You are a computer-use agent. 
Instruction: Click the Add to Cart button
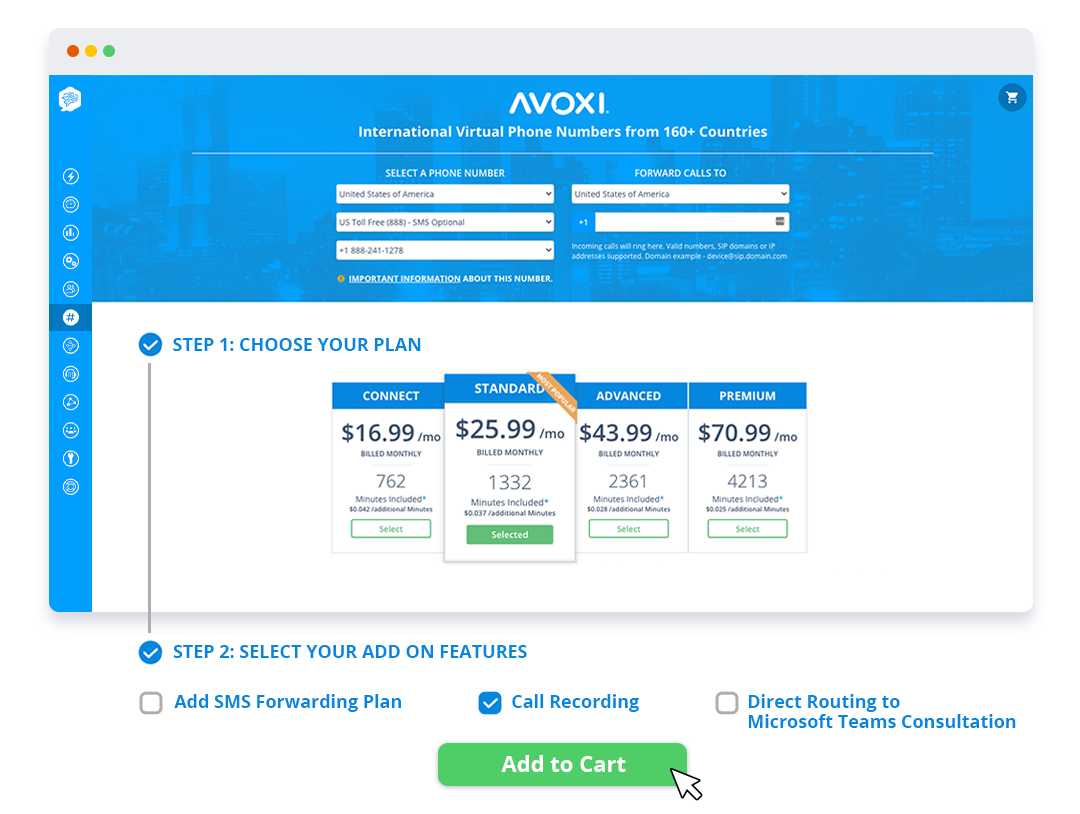(562, 764)
